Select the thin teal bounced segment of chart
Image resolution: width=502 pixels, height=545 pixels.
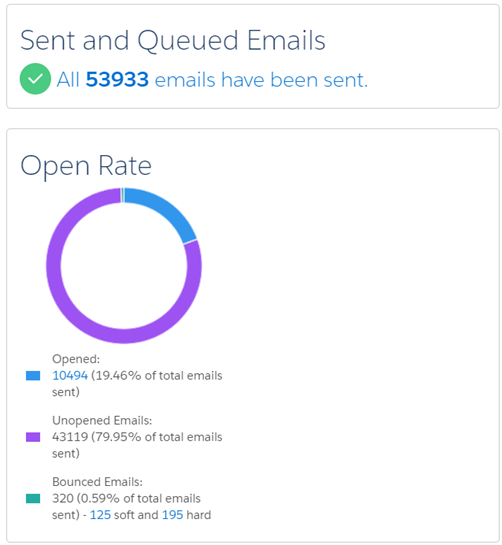click(122, 195)
